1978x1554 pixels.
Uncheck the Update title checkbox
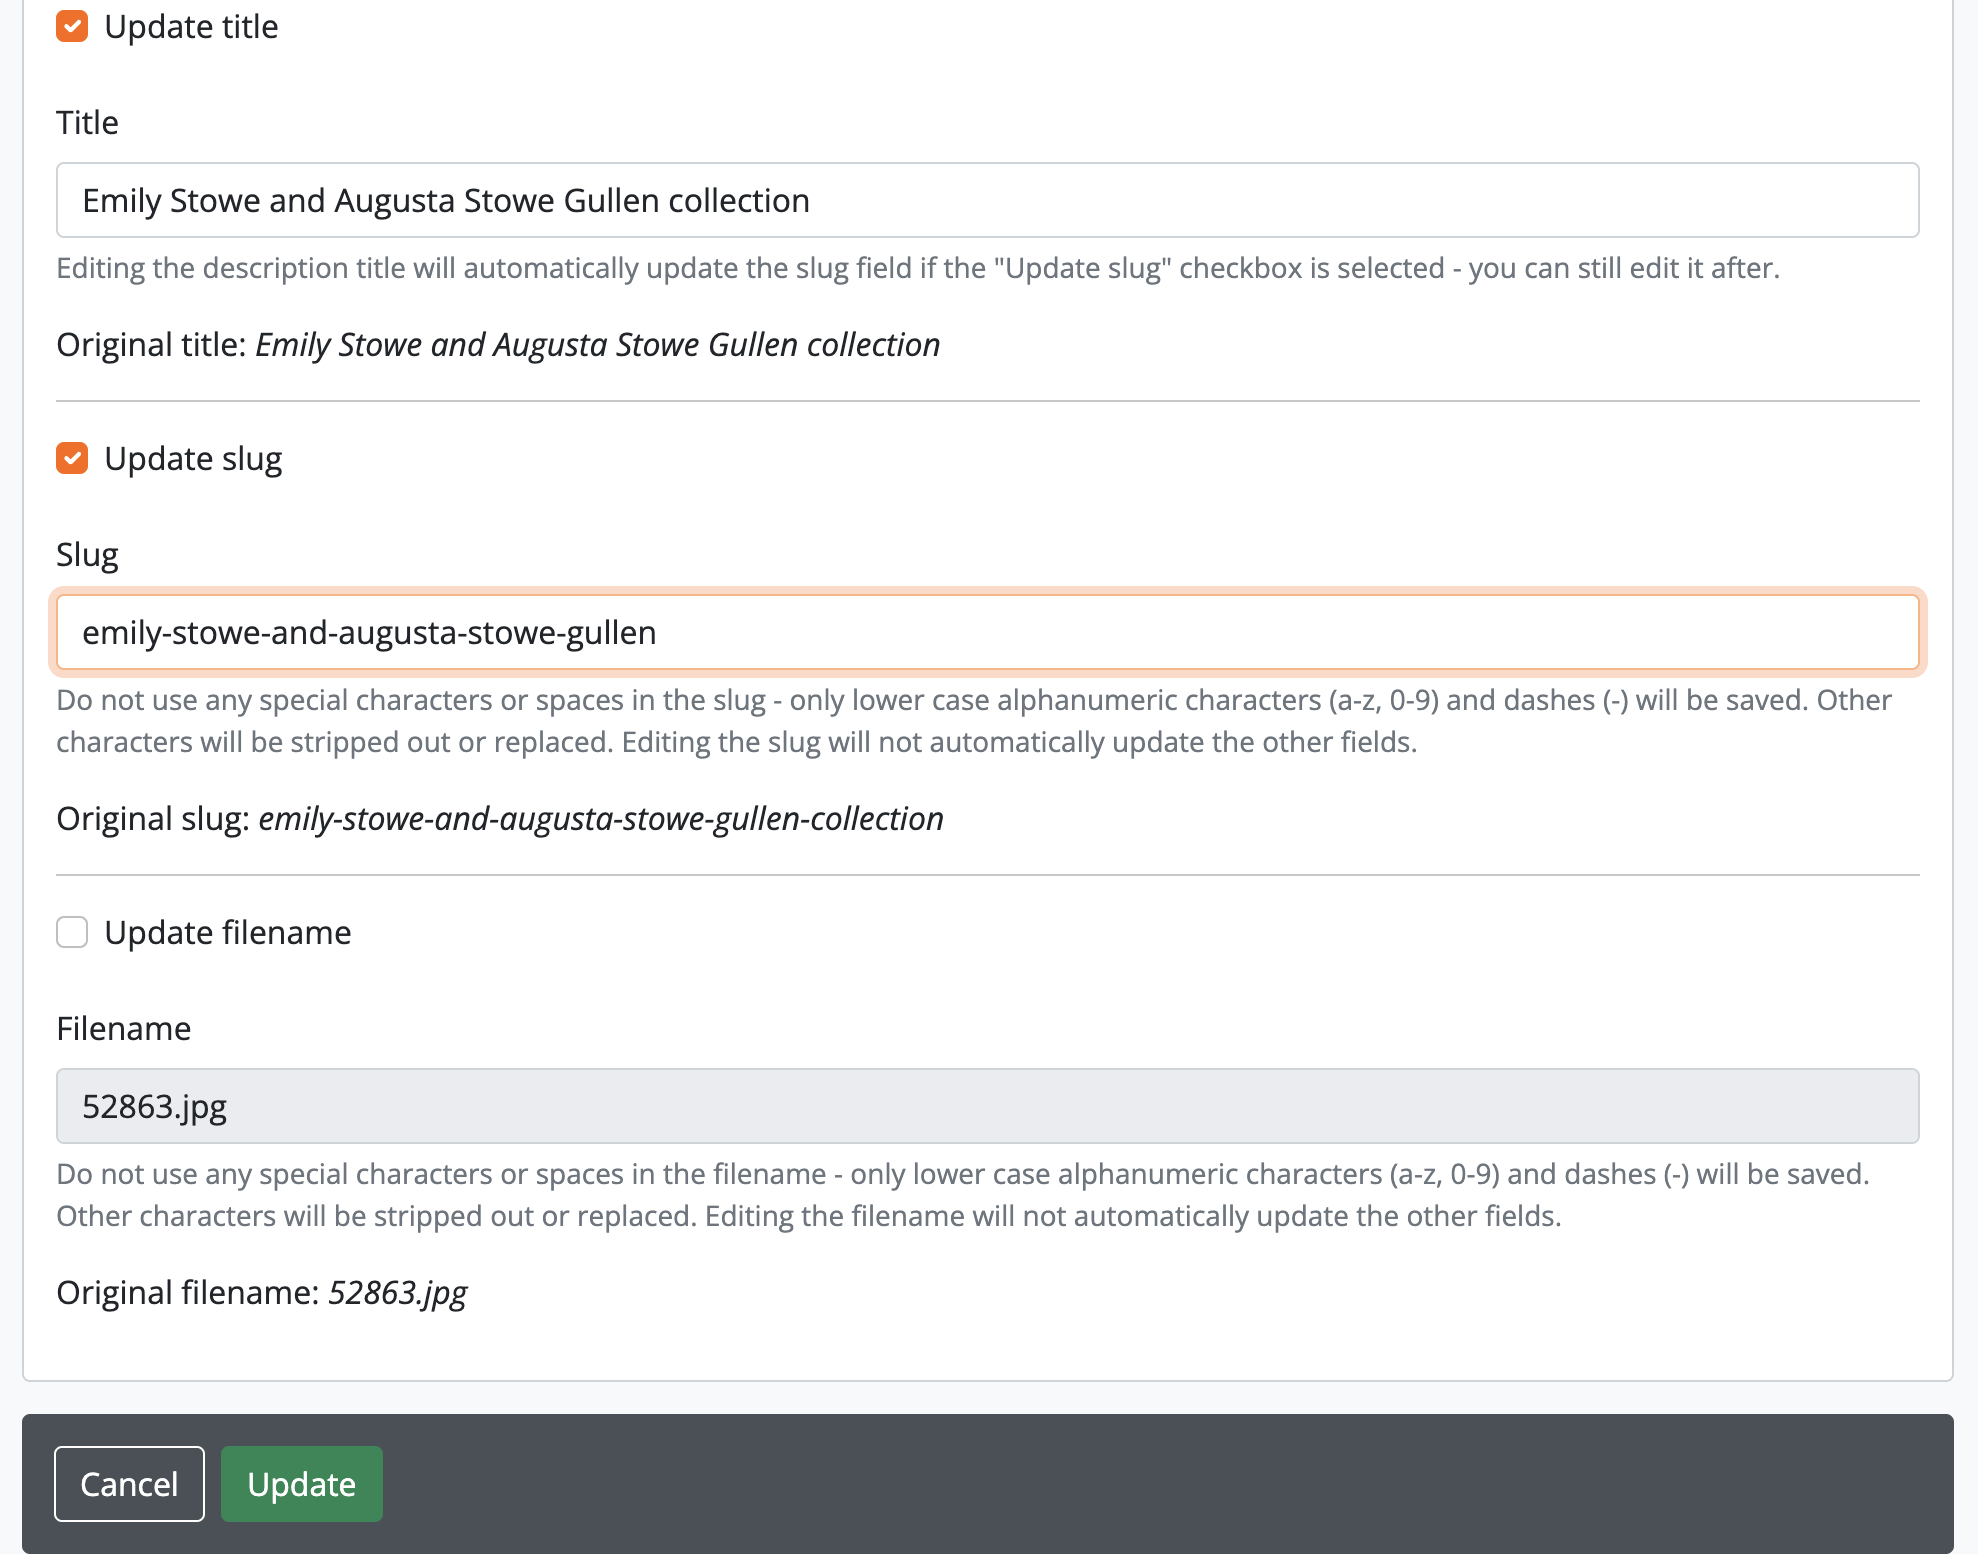(72, 27)
